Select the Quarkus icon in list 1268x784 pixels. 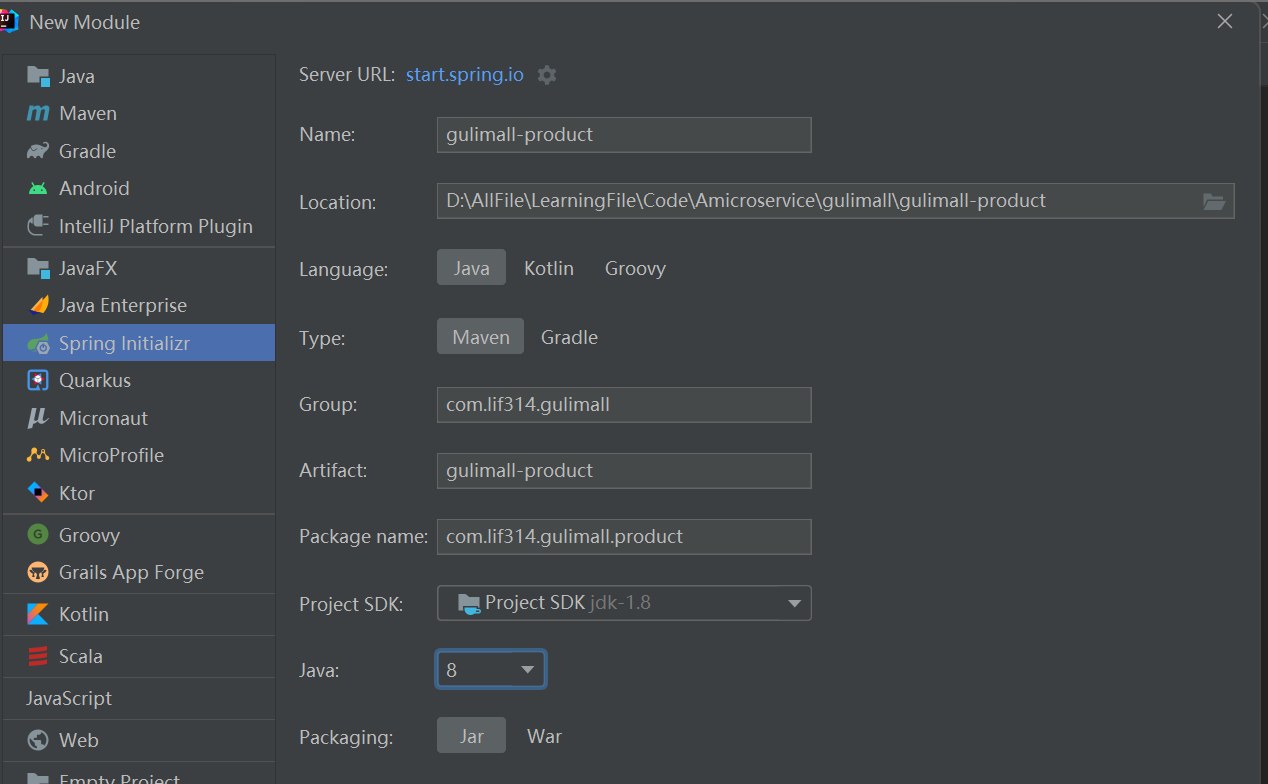[38, 380]
